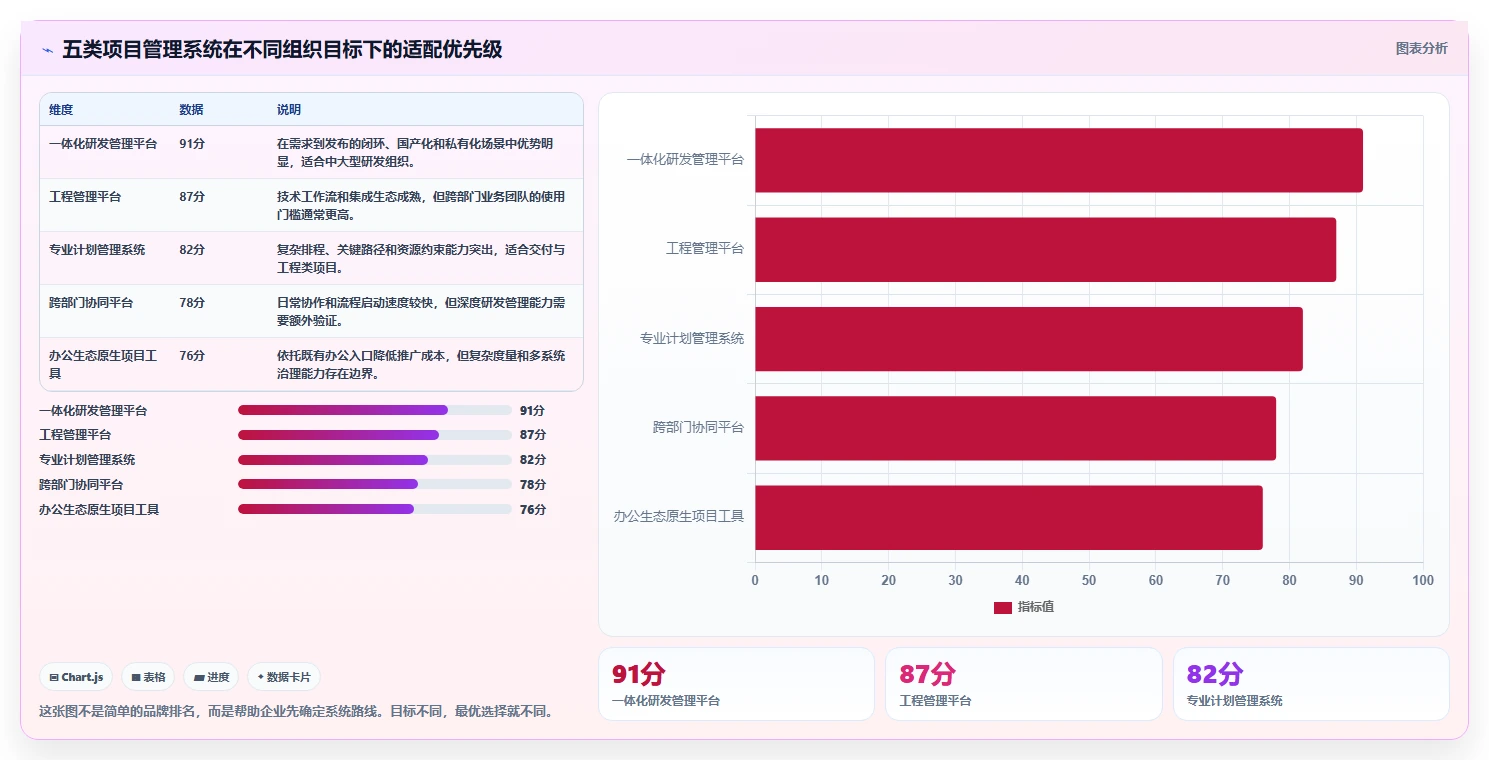The image size is (1489, 760).
Task: Click the 图表分析 label in the header
Action: coord(1421,48)
